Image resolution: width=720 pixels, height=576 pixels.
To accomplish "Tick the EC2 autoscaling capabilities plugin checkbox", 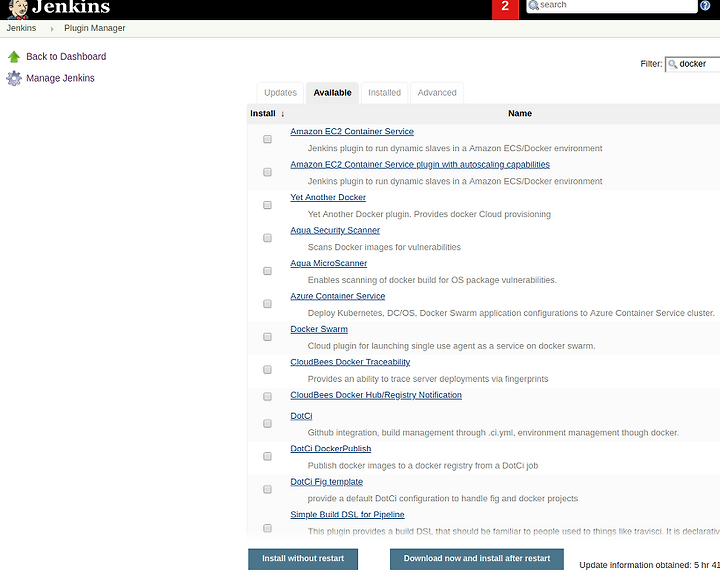I will 267,172.
